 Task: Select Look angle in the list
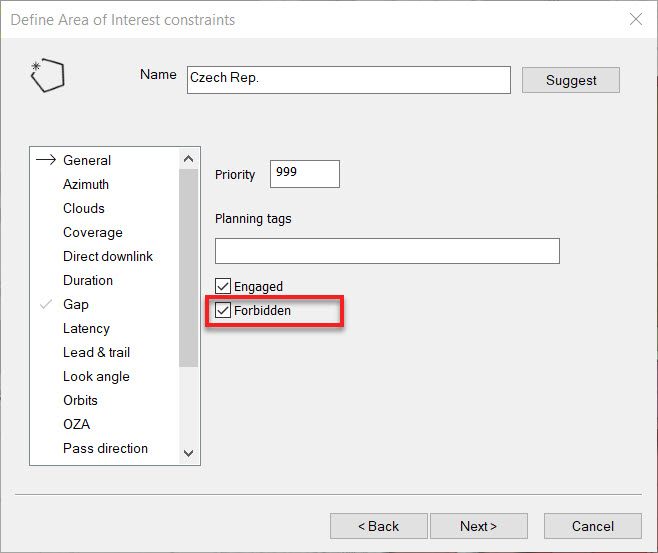pos(96,376)
